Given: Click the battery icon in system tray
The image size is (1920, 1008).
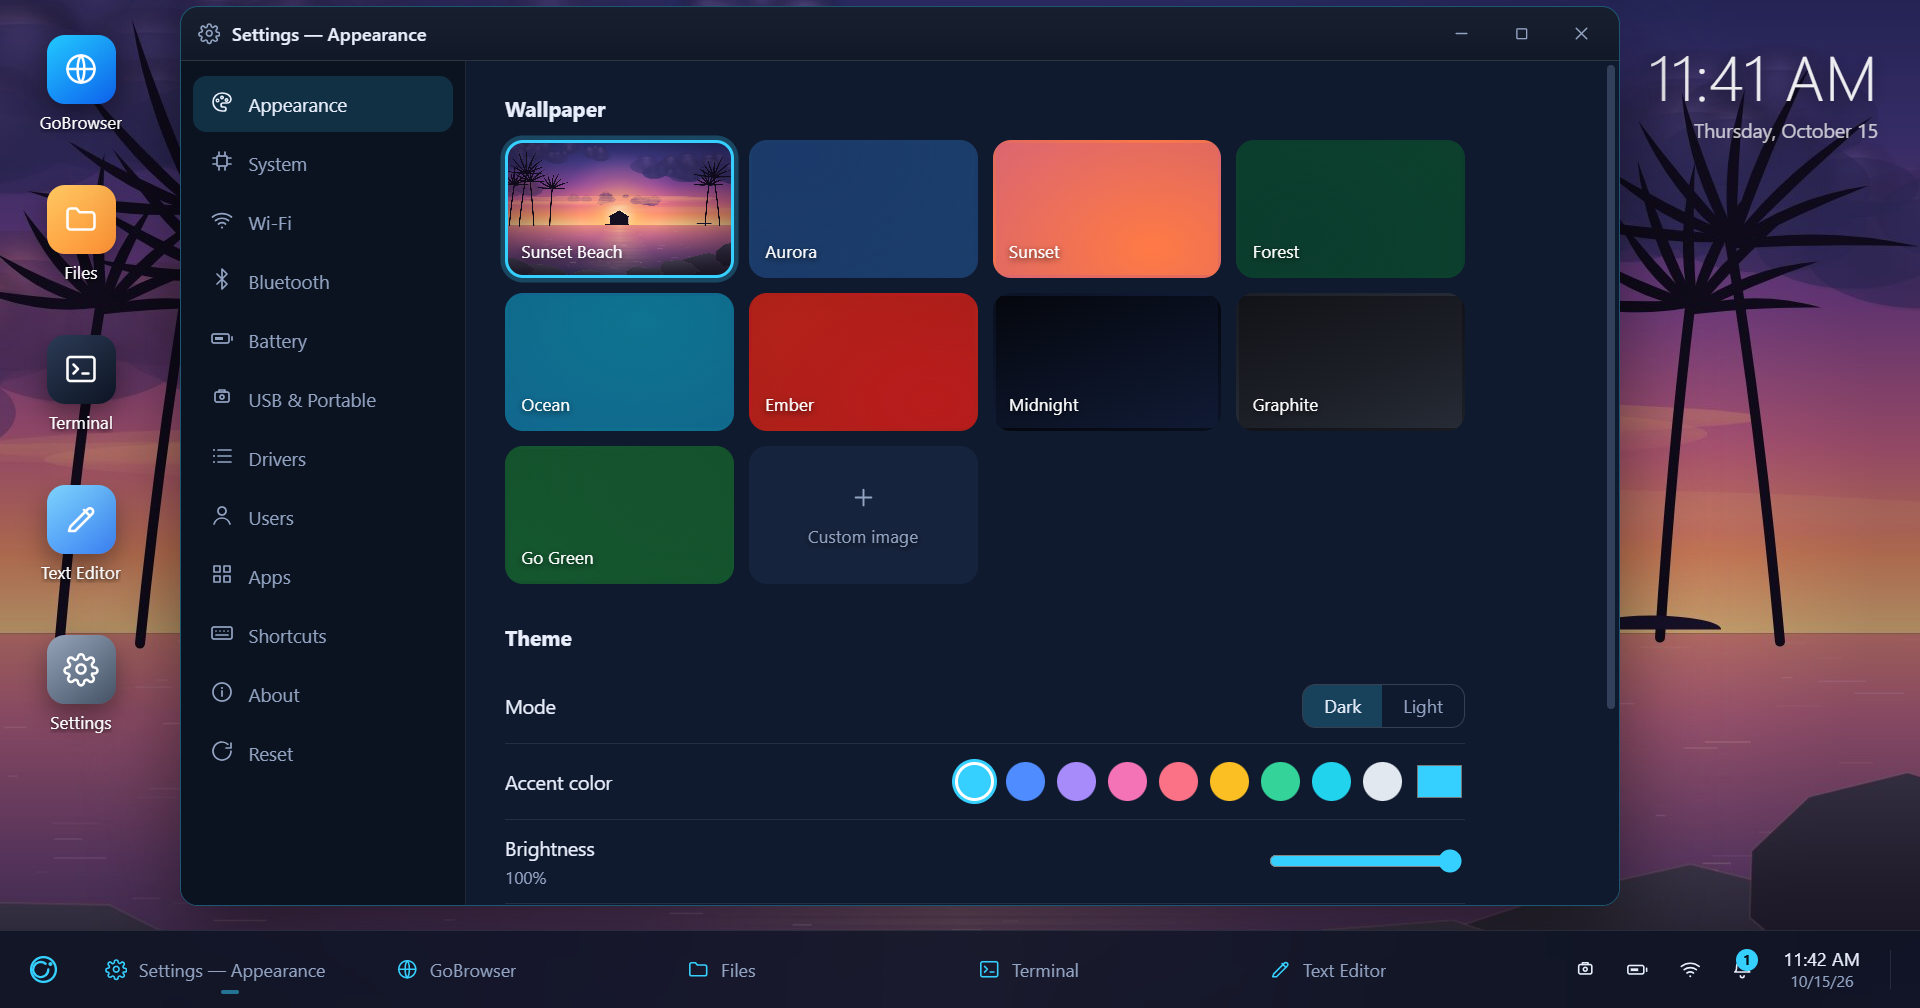Looking at the screenshot, I should (x=1637, y=969).
